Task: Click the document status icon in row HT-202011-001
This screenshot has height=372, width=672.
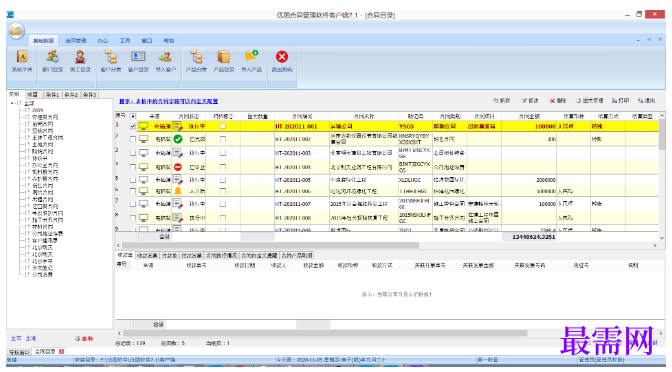Action: (178, 126)
